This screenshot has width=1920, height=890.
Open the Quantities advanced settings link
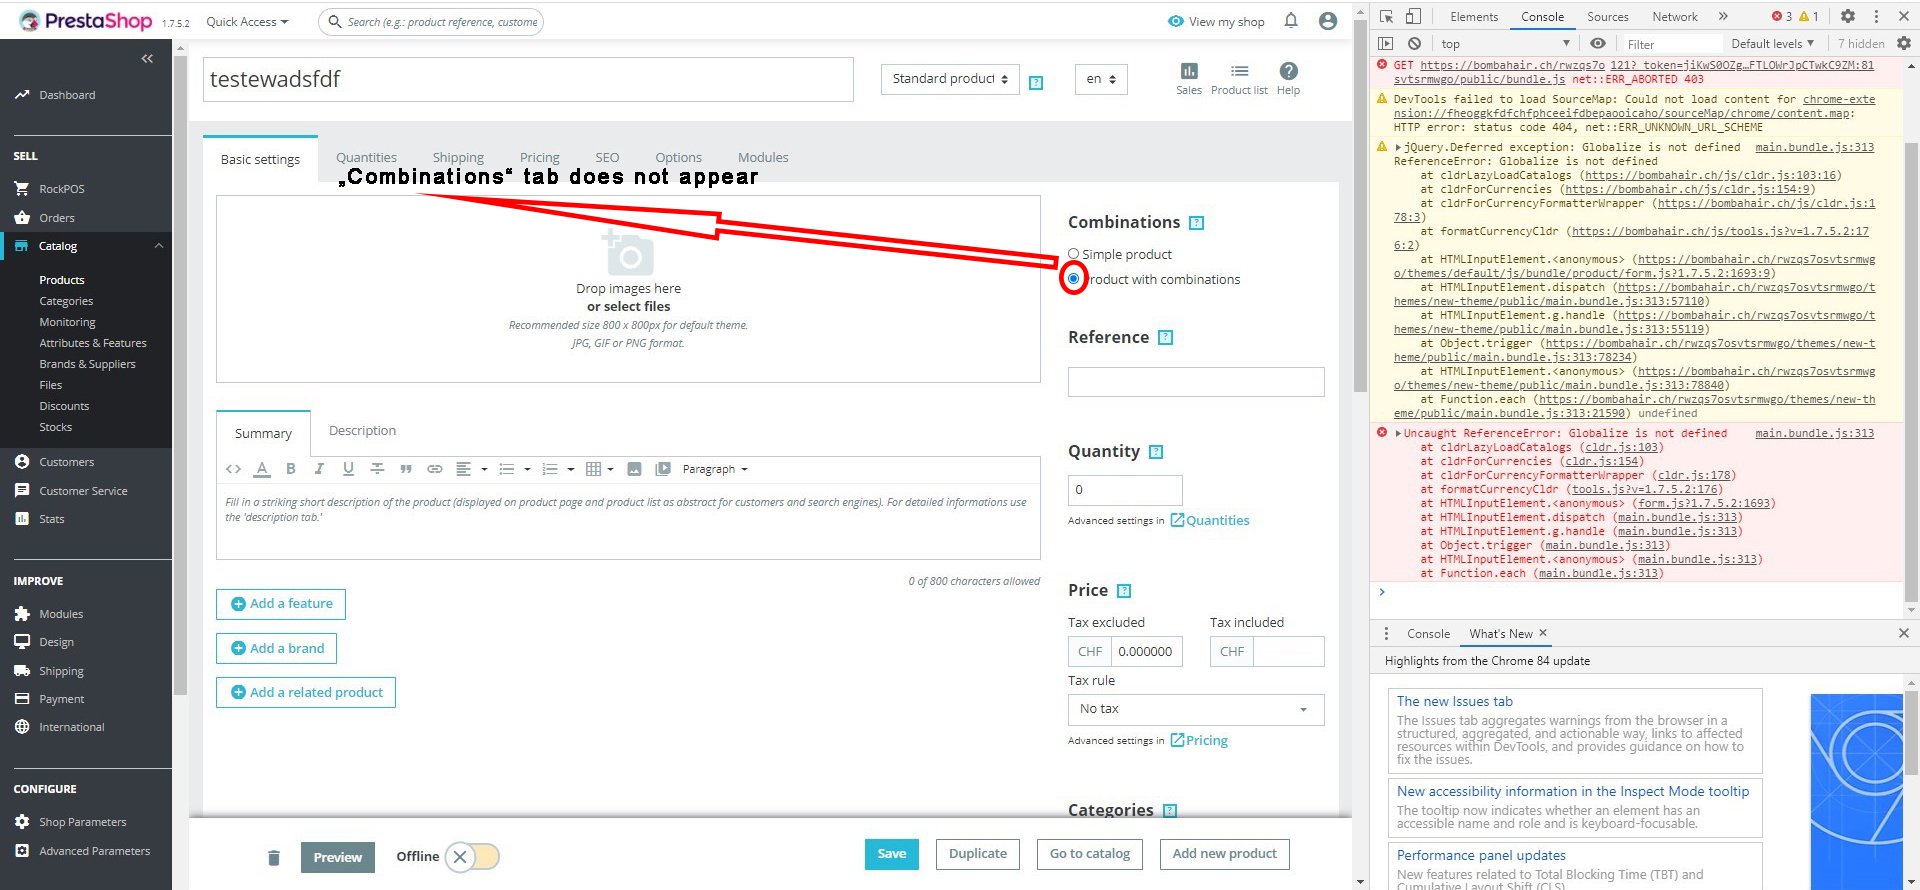1210,520
